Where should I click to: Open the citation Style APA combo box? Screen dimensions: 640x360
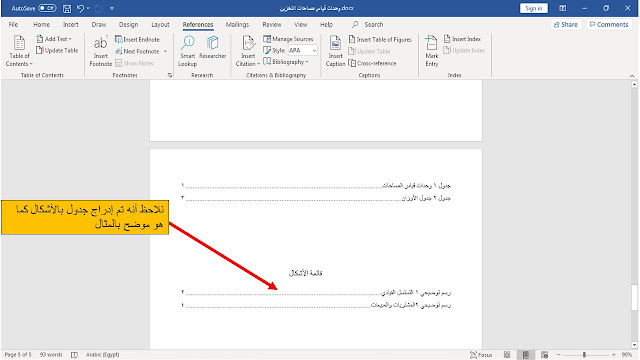302,50
